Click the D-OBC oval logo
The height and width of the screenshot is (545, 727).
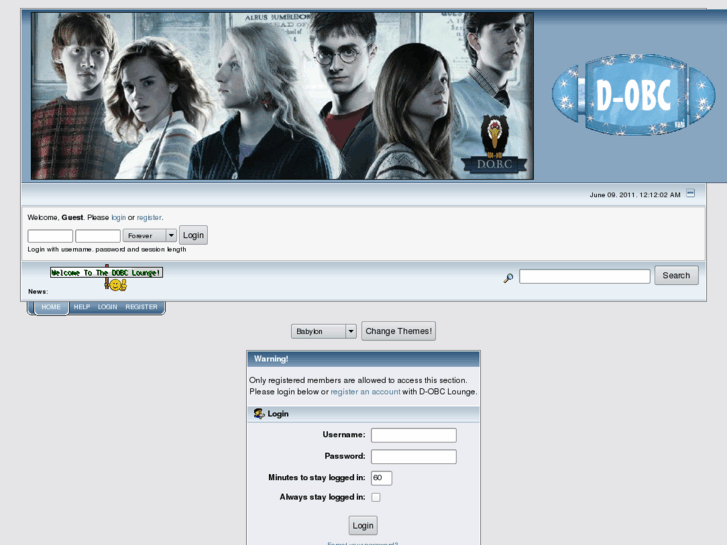634,95
